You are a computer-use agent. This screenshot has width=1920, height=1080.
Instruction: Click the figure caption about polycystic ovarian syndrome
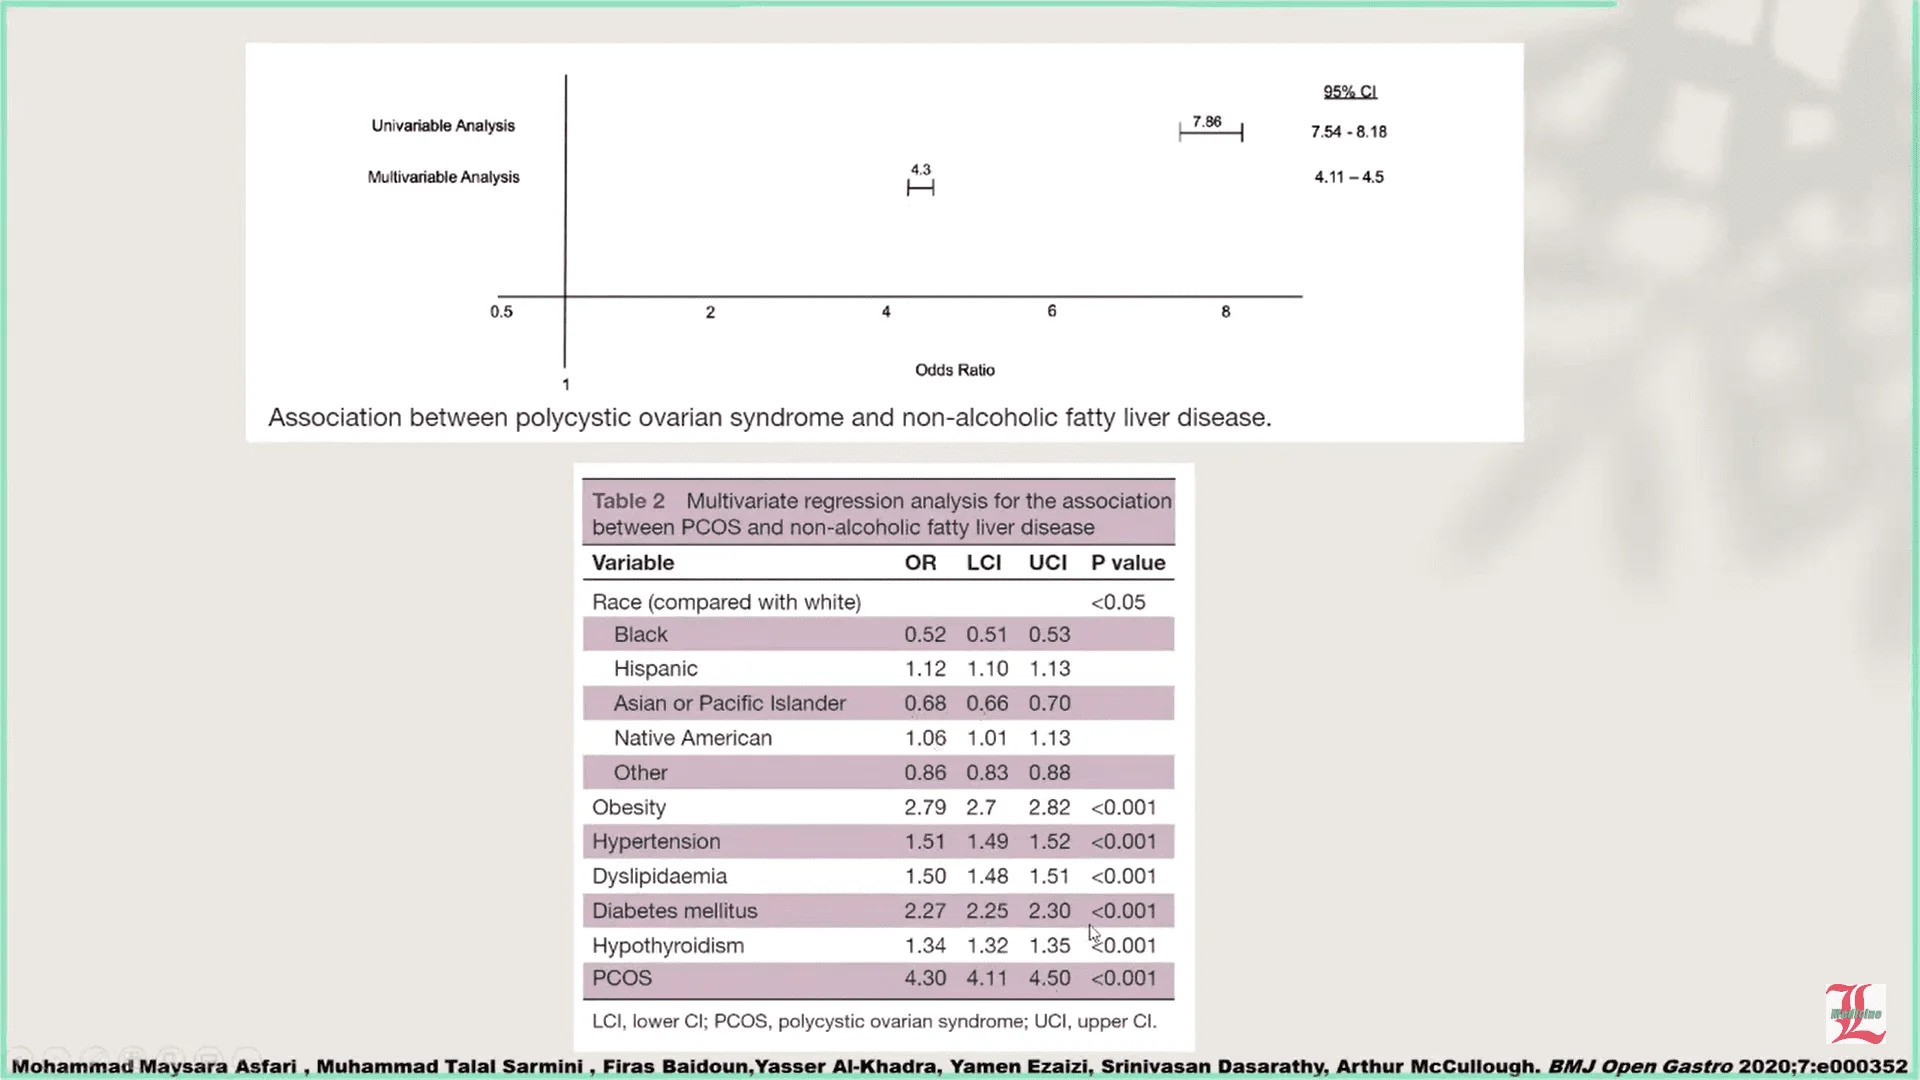tap(770, 418)
